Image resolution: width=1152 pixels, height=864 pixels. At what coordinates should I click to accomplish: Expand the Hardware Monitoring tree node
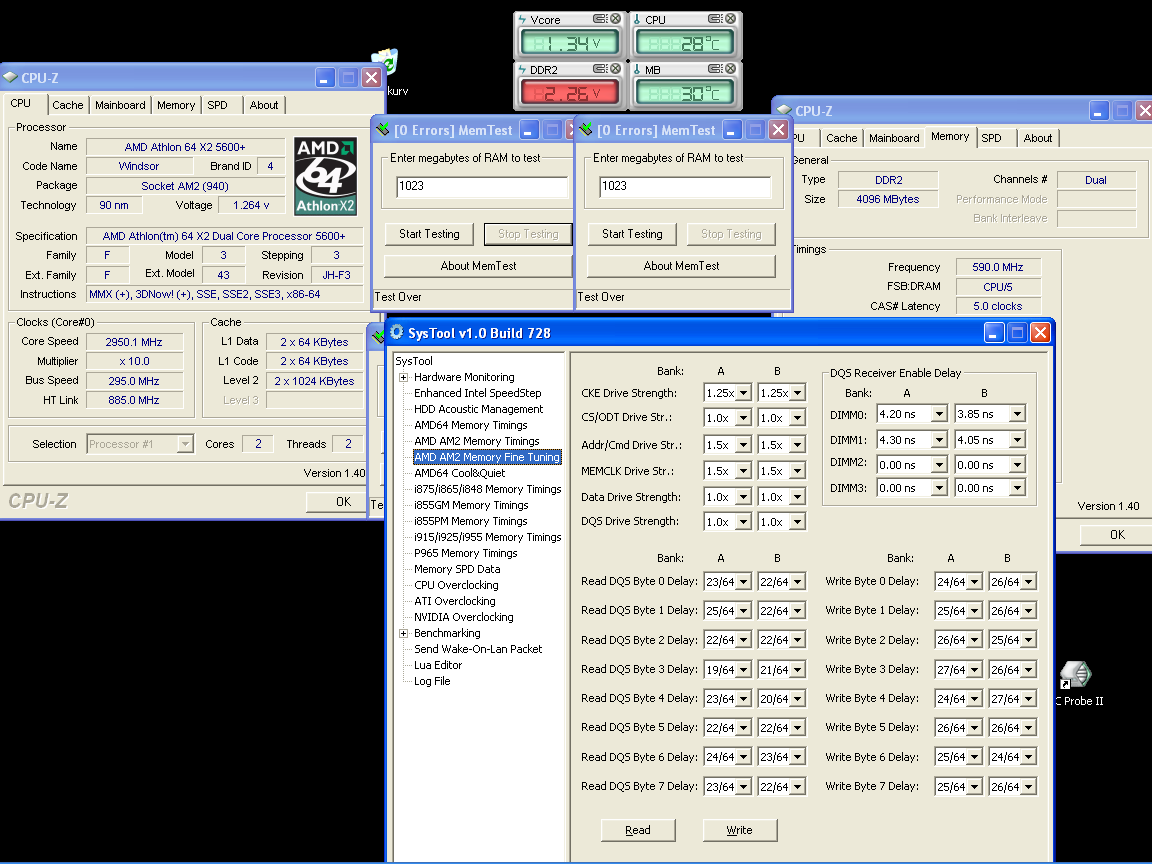tap(403, 378)
